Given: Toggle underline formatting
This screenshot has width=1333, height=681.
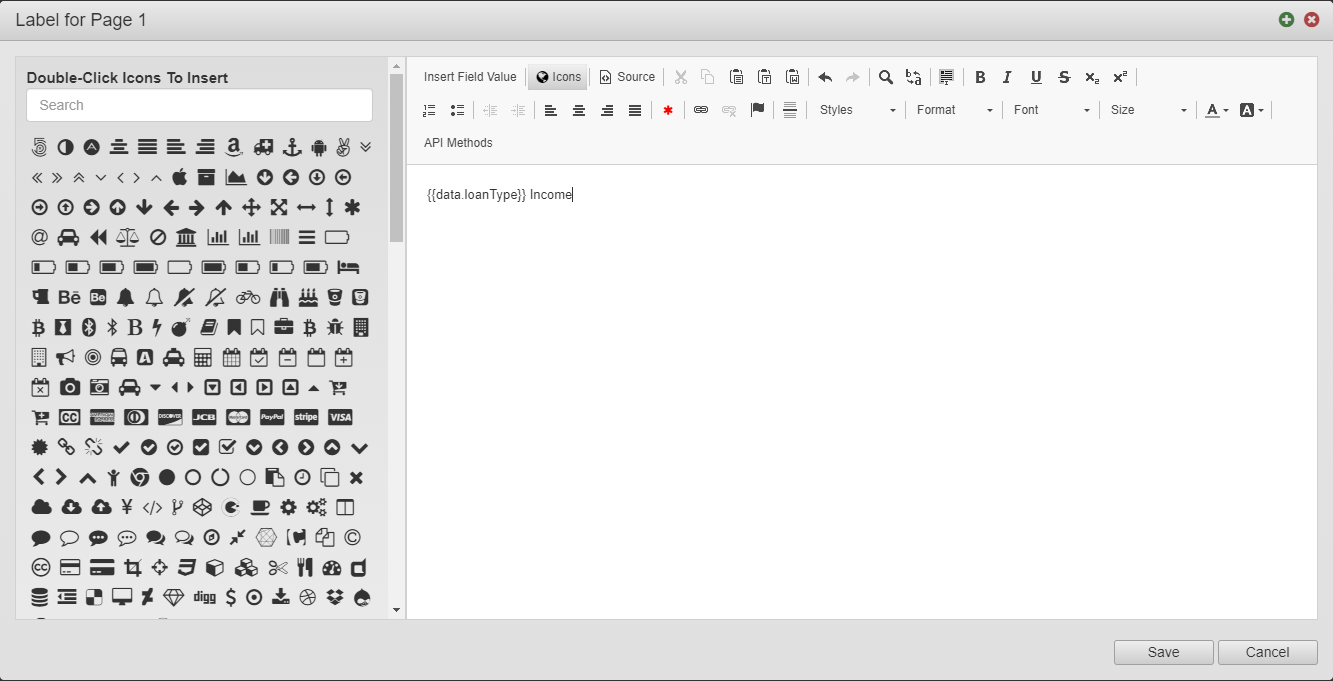Looking at the screenshot, I should (1036, 77).
